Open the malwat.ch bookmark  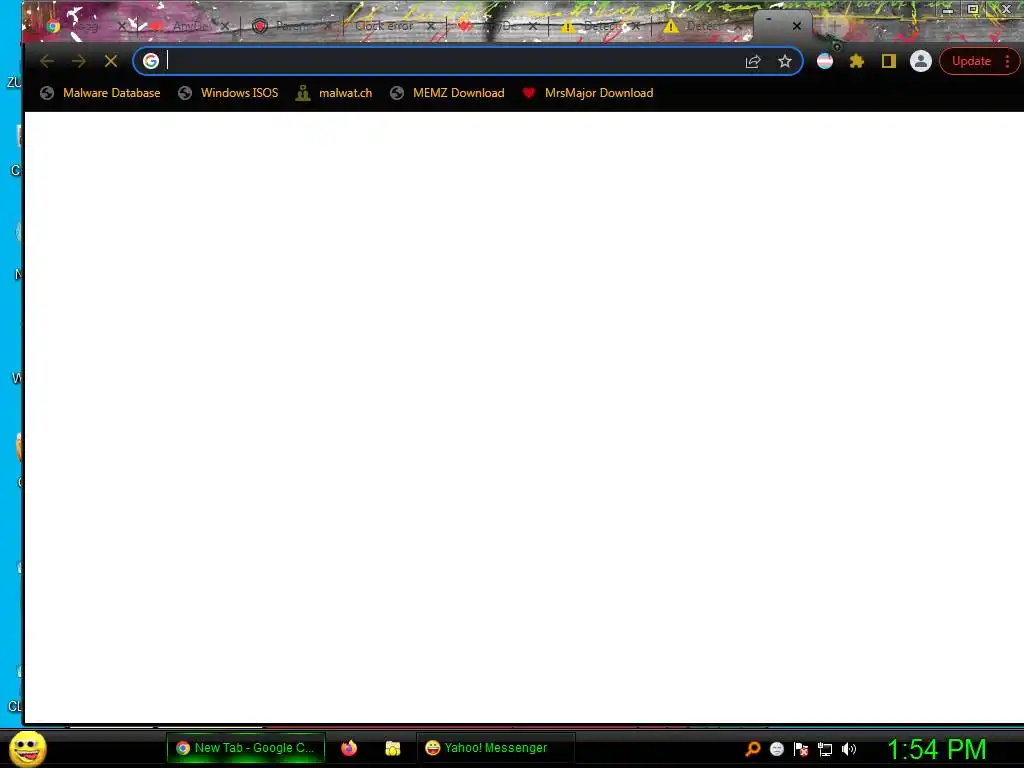pos(334,93)
